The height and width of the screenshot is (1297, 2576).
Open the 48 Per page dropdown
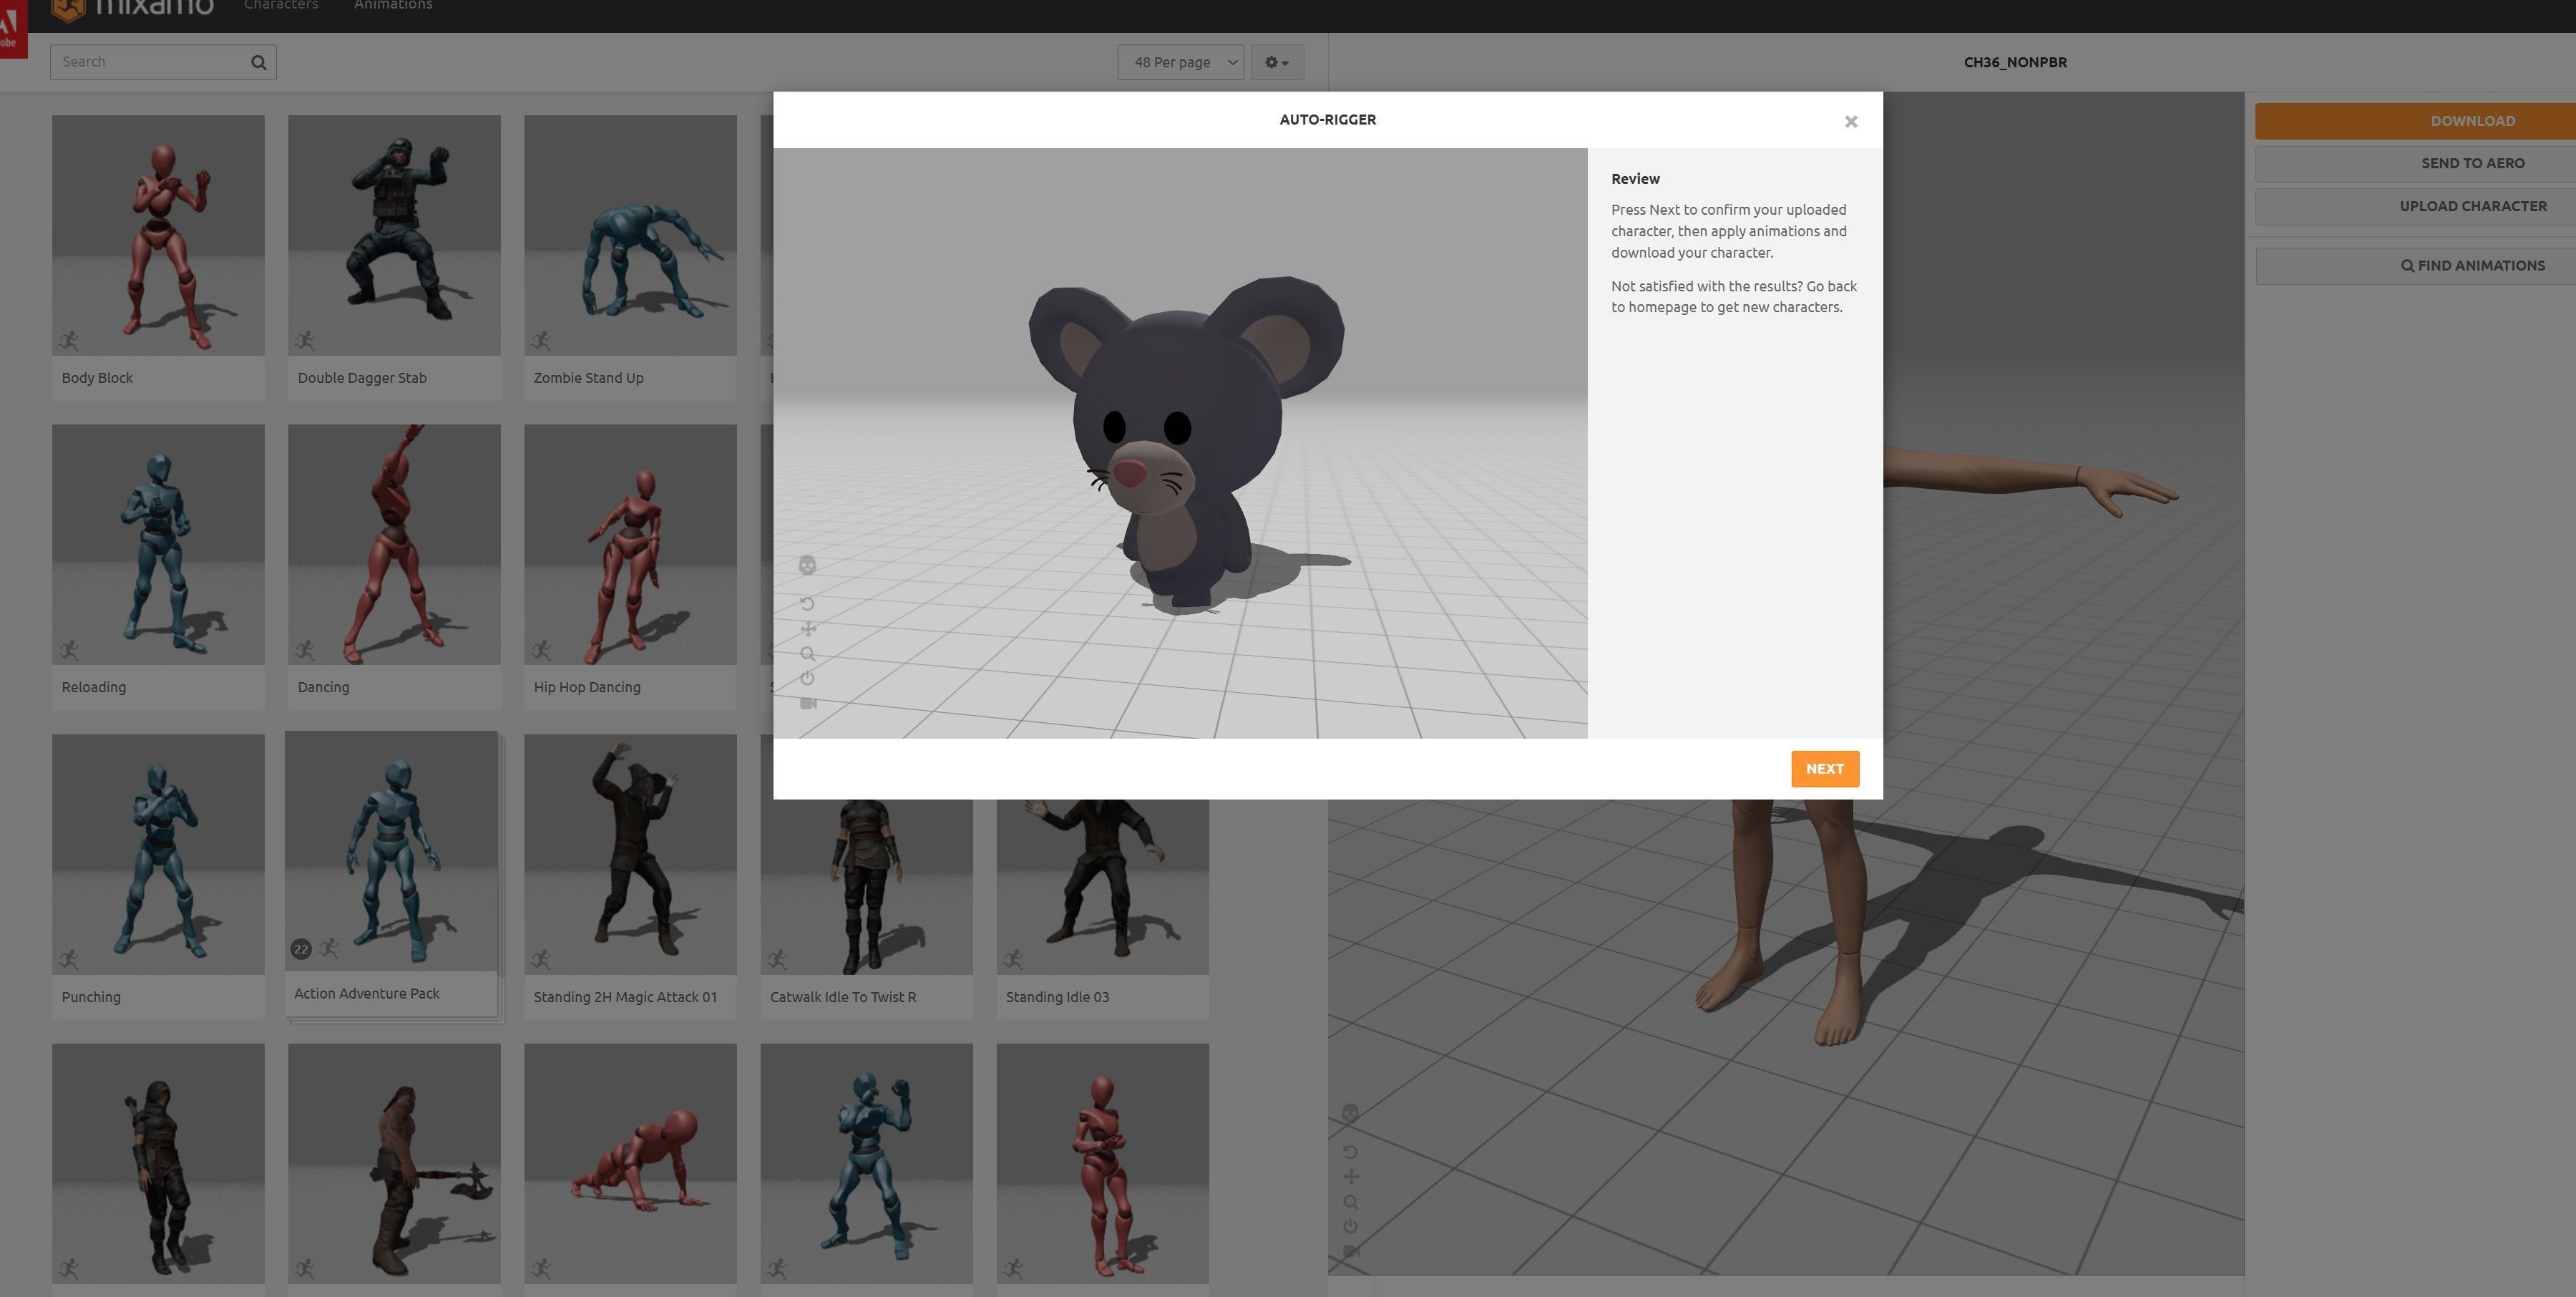pyautogui.click(x=1181, y=62)
